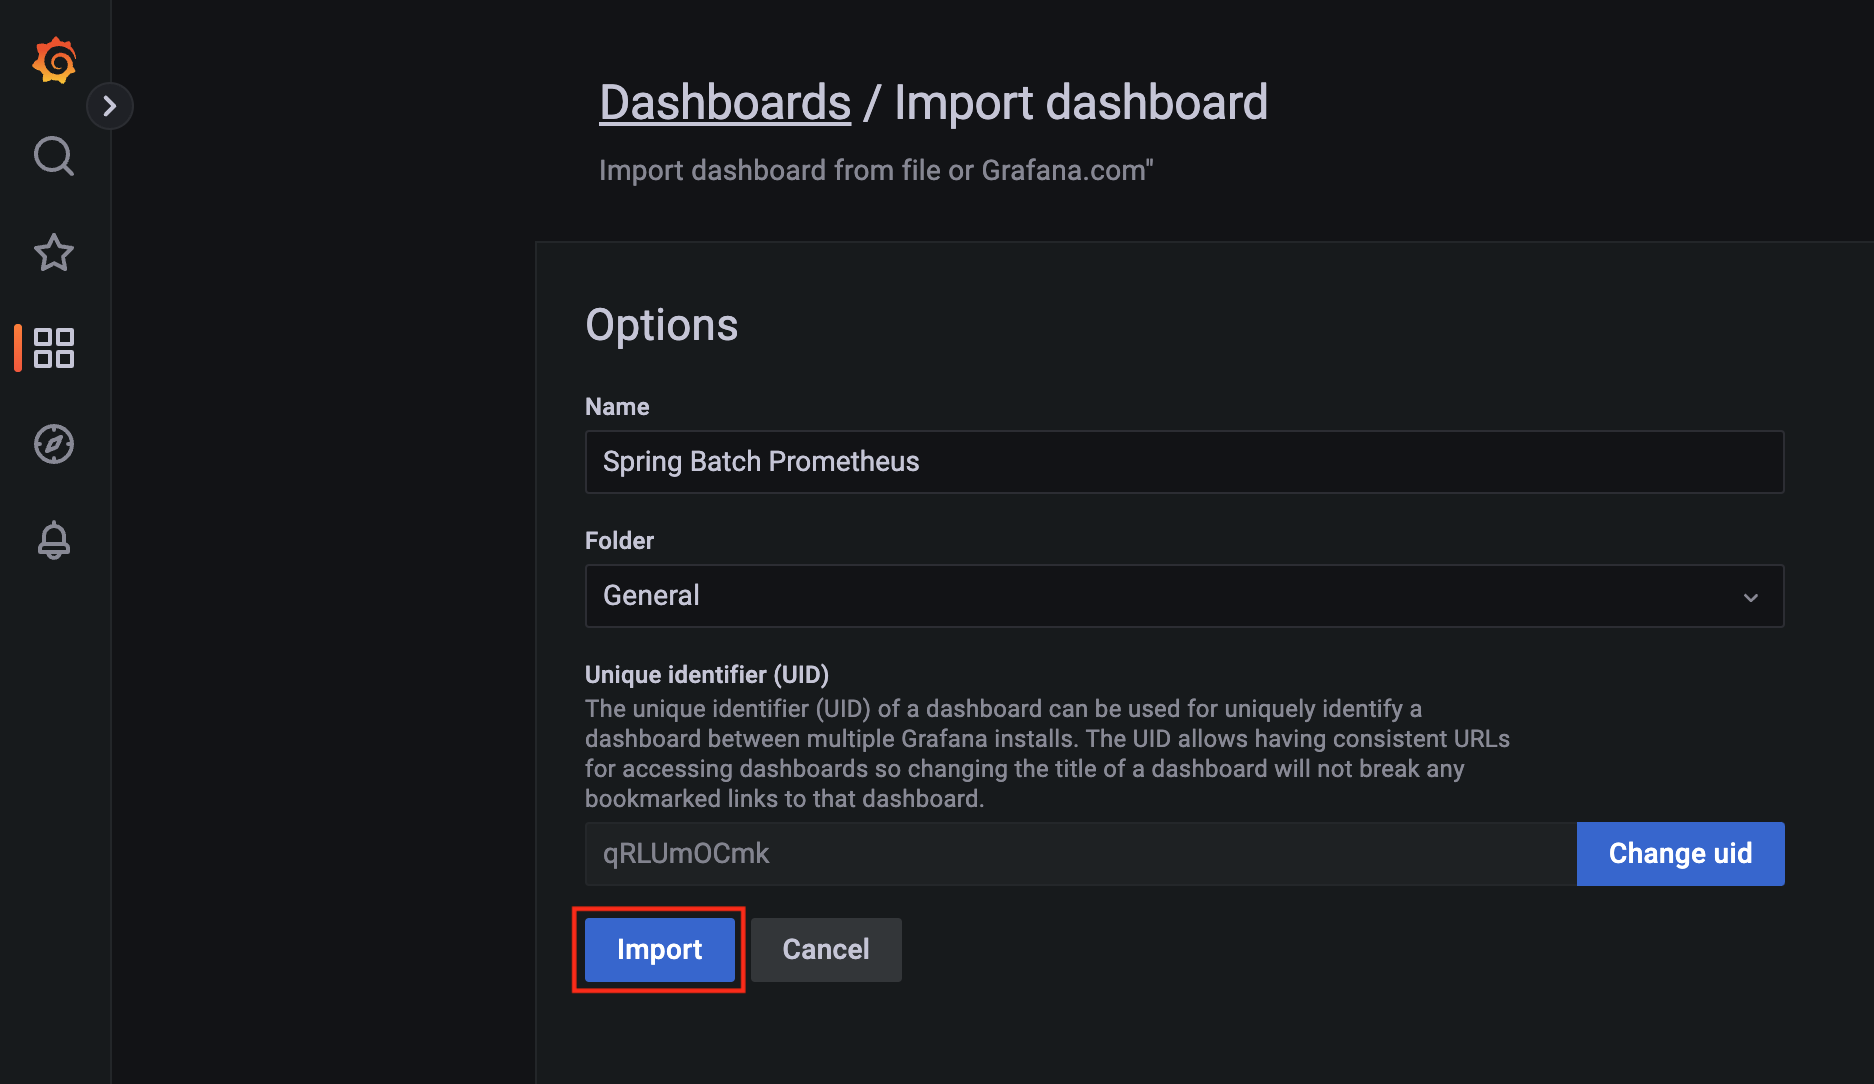Click the 'Import dashboard from file or Grafana.com' subtitle
This screenshot has height=1084, width=1874.
876,171
